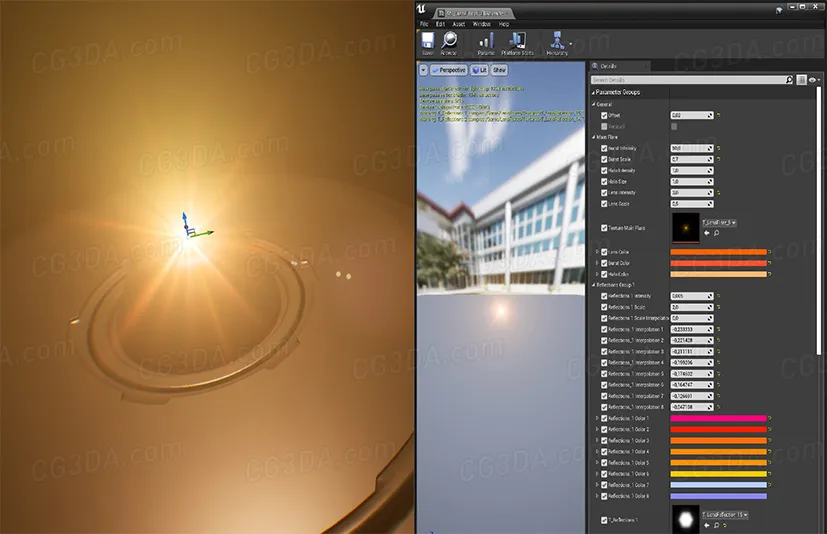Screen dimensions: 827x534
Task: Click the Perspective viewport button
Action: 449,70
